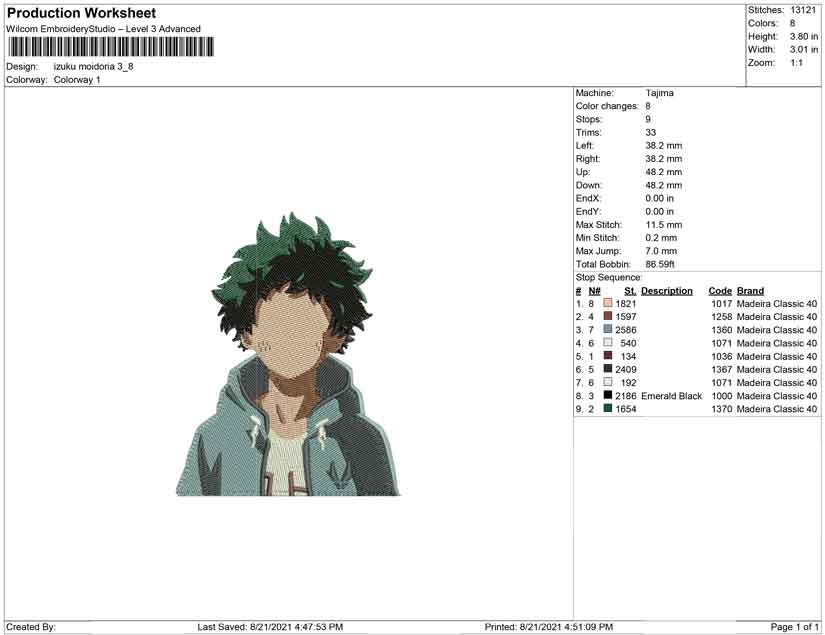
Task: Click the Min Stitch value 0.2 mm
Action: tap(661, 238)
